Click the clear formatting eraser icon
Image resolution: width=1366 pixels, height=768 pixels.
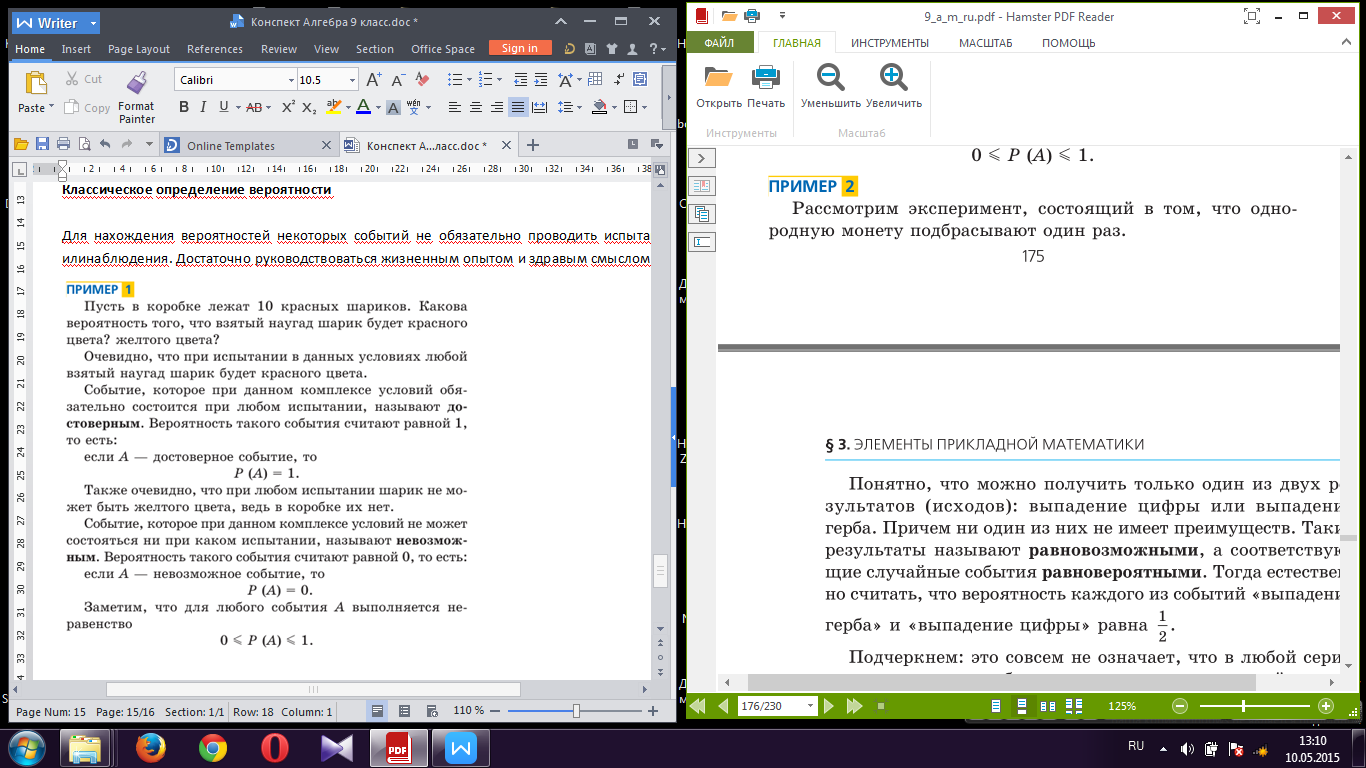422,80
